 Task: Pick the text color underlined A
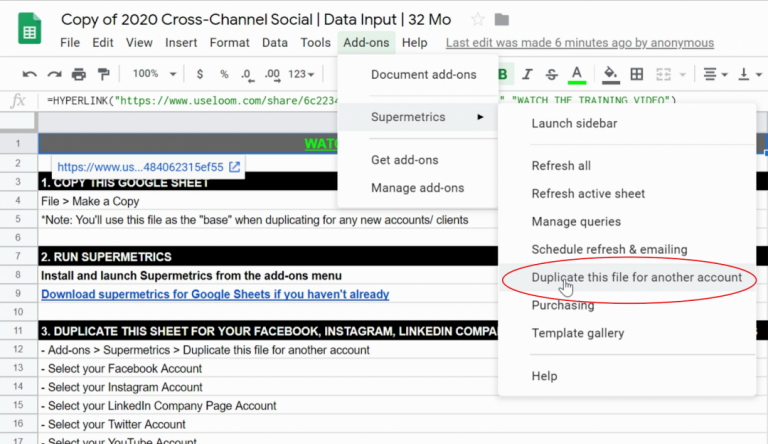click(577, 75)
